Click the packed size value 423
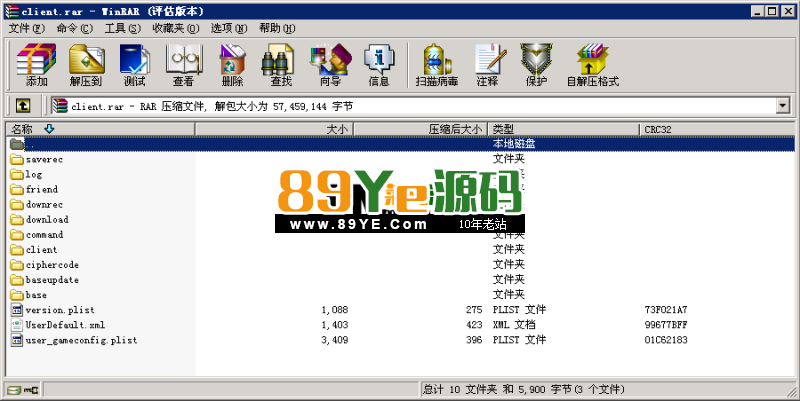Image resolution: width=800 pixels, height=401 pixels. tap(474, 325)
